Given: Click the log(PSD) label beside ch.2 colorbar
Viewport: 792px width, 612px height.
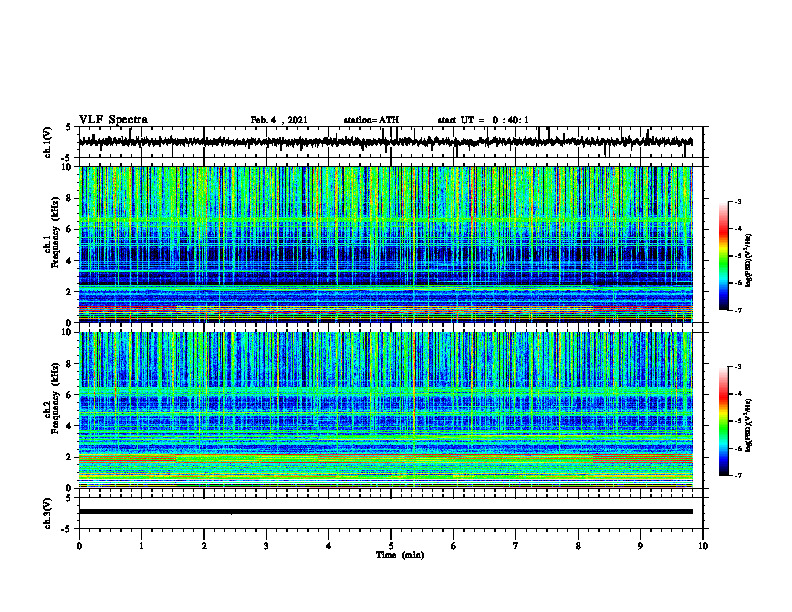Looking at the screenshot, I should pos(750,424).
